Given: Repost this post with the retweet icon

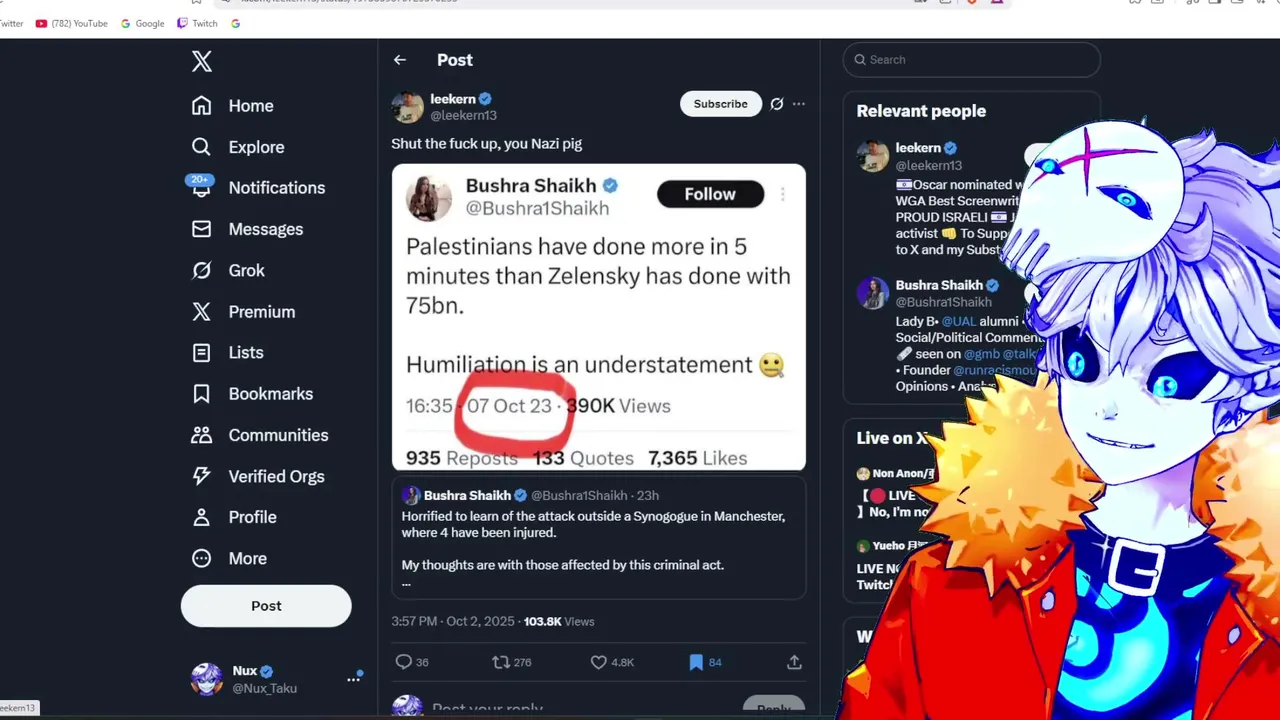Looking at the screenshot, I should 501,662.
